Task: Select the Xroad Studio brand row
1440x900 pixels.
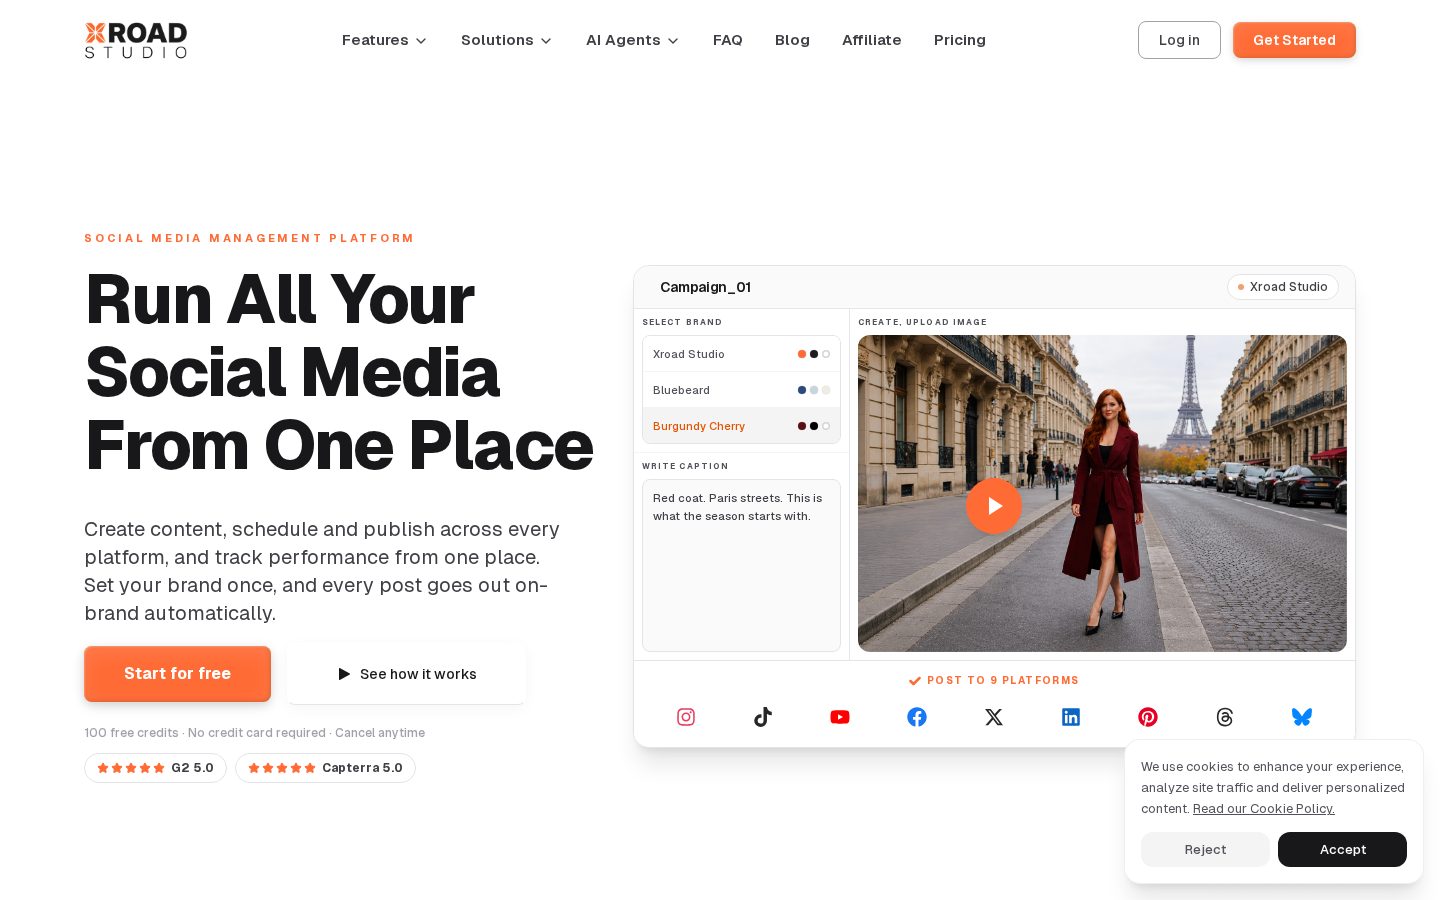Action: (741, 354)
